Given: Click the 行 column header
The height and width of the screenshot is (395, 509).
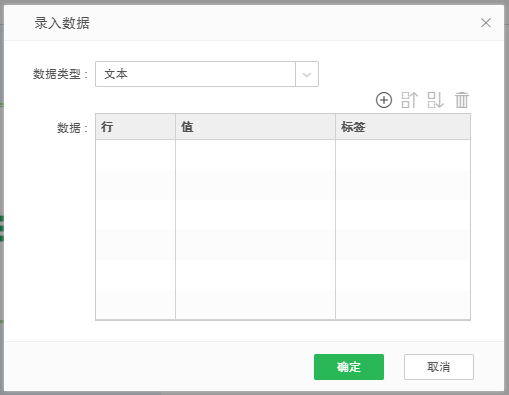Looking at the screenshot, I should coord(135,127).
